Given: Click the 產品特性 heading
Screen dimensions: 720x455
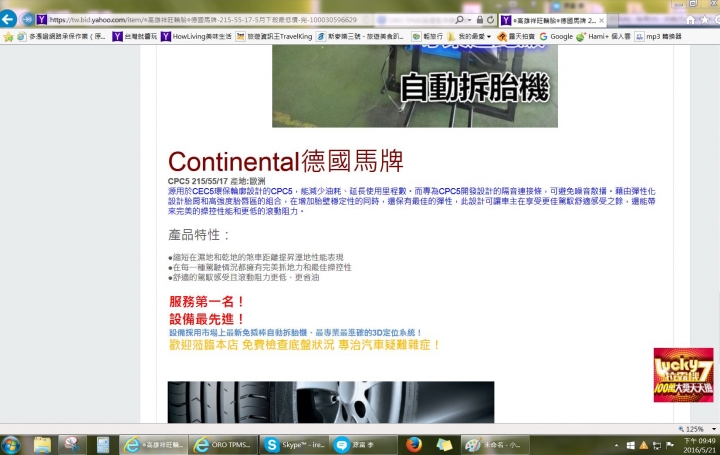Looking at the screenshot, I should pyautogui.click(x=199, y=235).
